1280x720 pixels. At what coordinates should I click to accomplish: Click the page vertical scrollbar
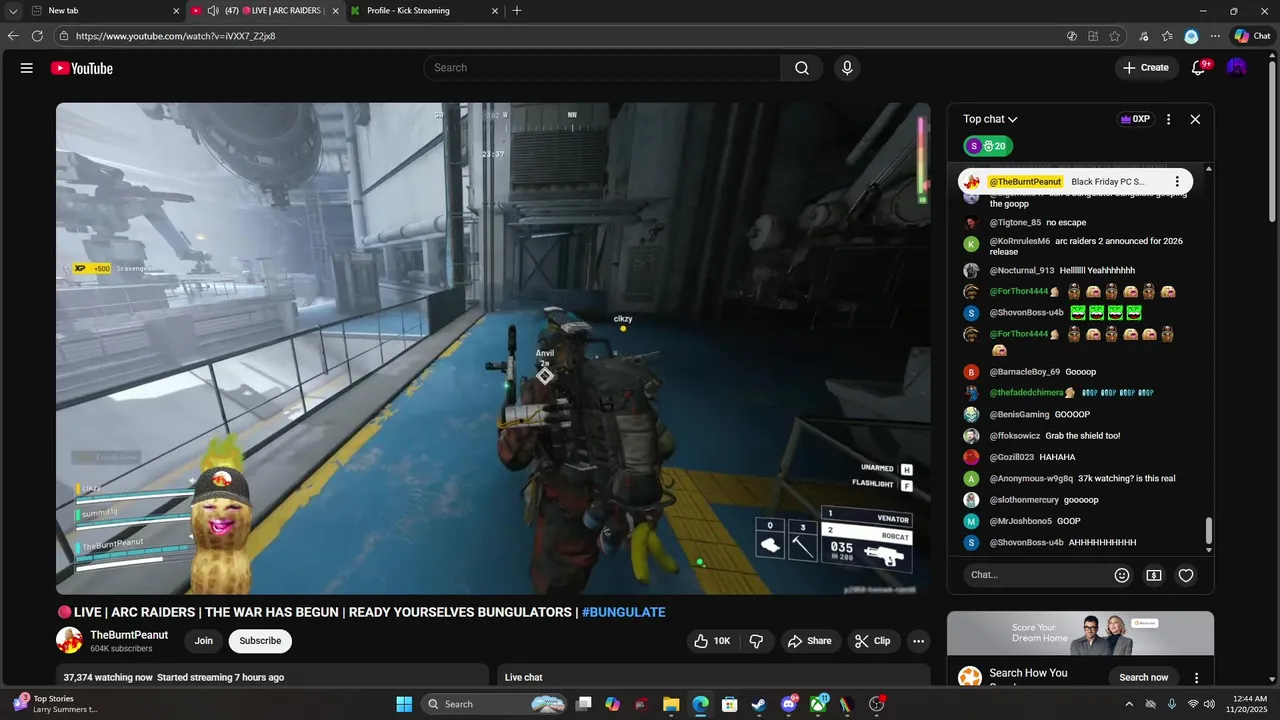(x=1273, y=140)
